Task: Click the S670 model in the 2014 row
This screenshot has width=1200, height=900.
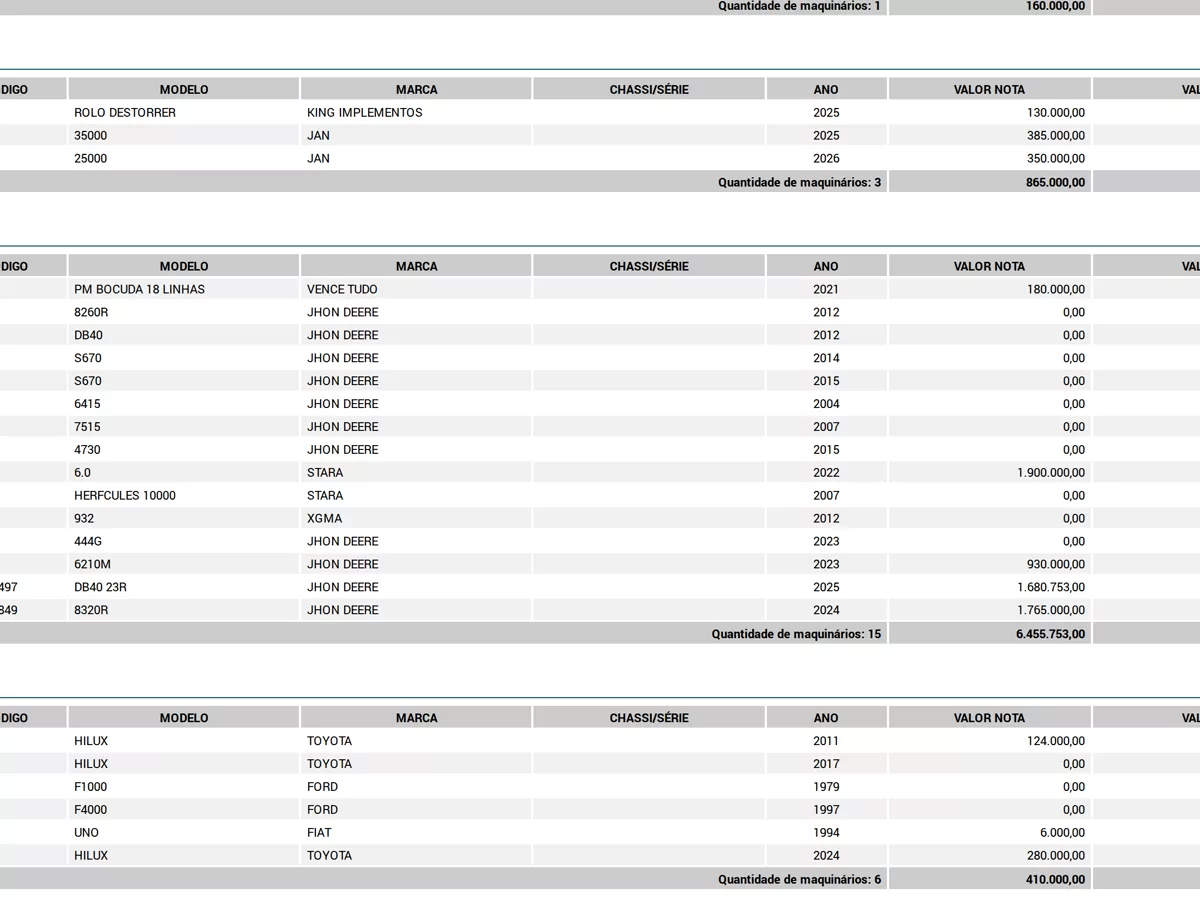Action: 184,358
